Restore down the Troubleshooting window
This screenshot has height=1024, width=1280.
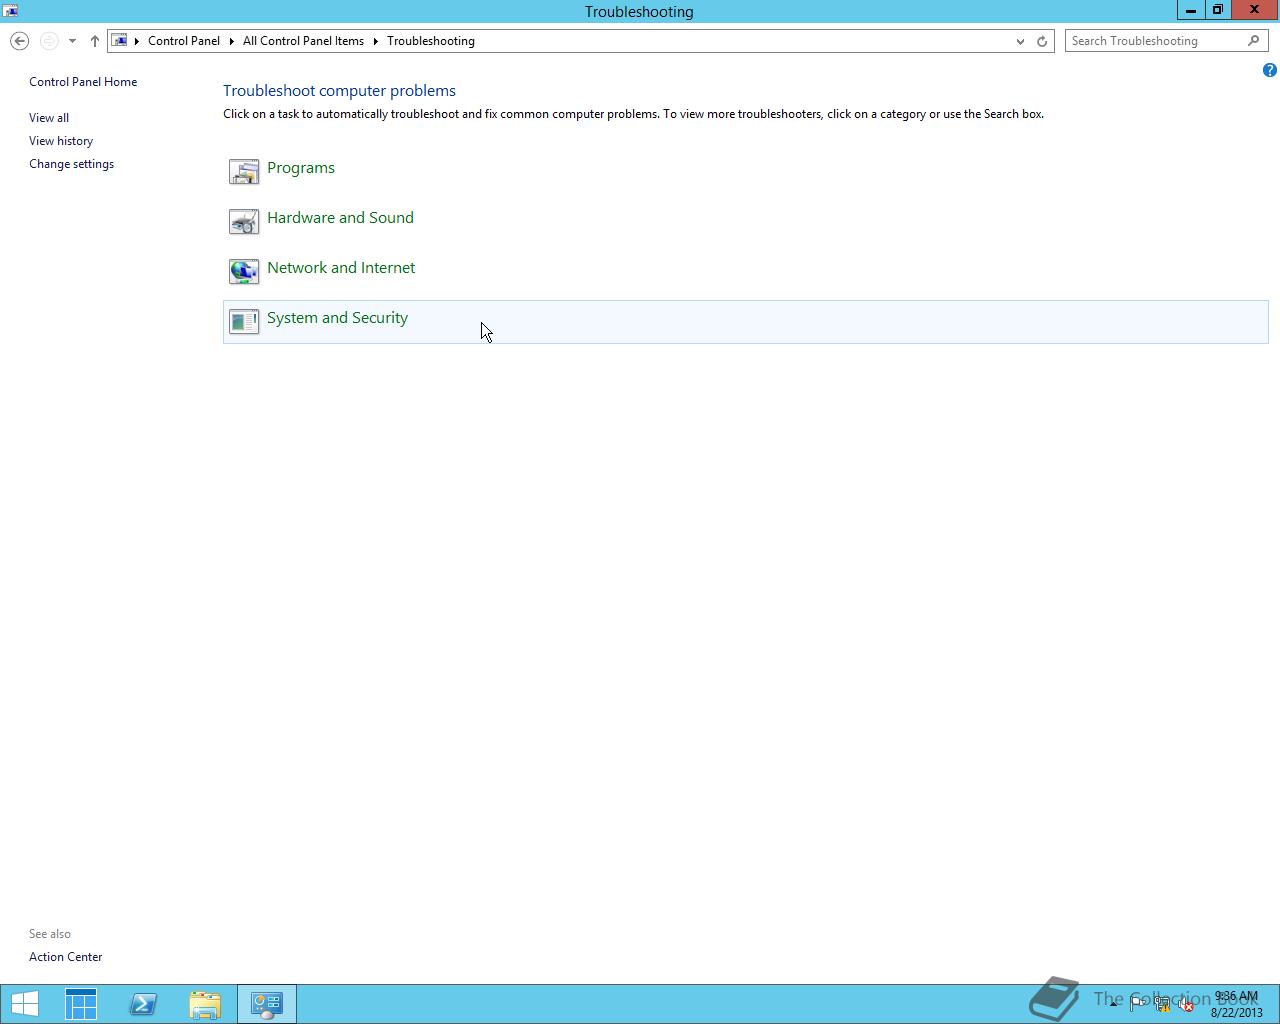(x=1217, y=10)
